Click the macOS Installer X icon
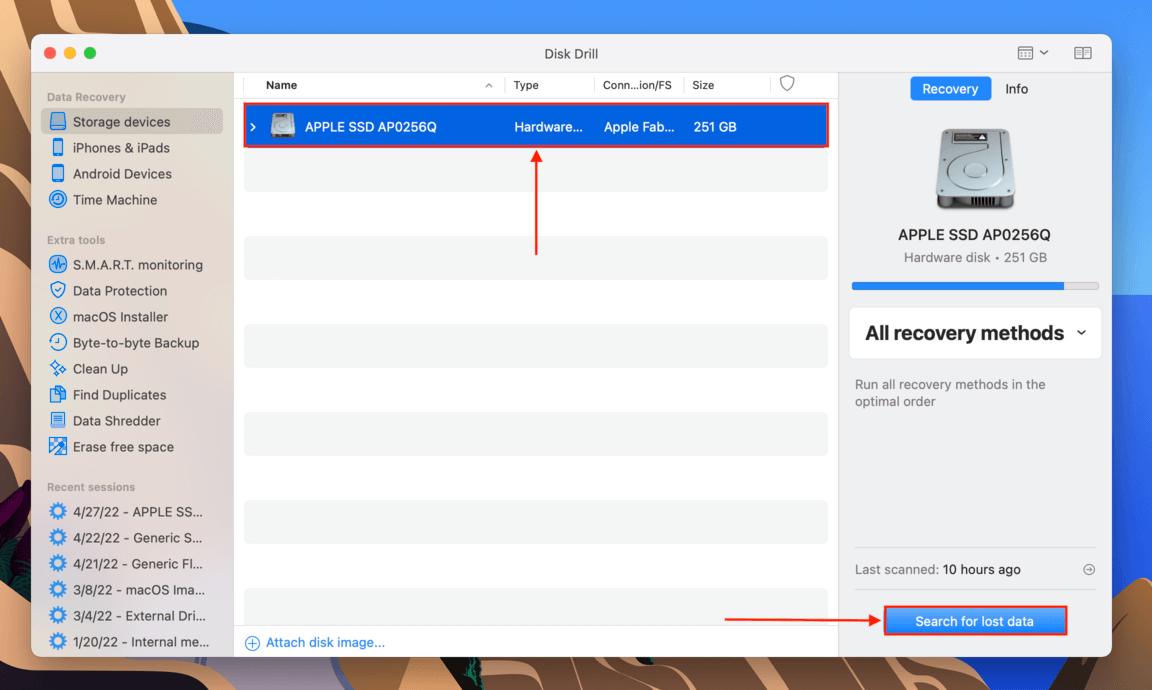This screenshot has width=1152, height=690. click(57, 316)
